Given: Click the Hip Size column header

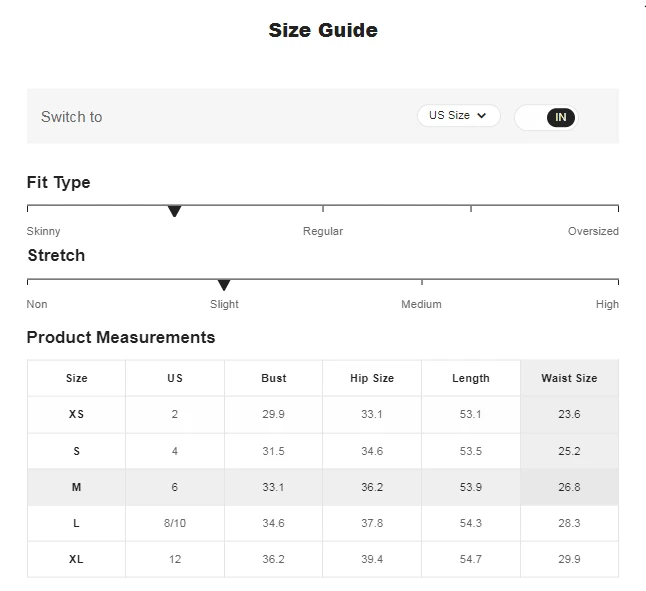Looking at the screenshot, I should (372, 378).
